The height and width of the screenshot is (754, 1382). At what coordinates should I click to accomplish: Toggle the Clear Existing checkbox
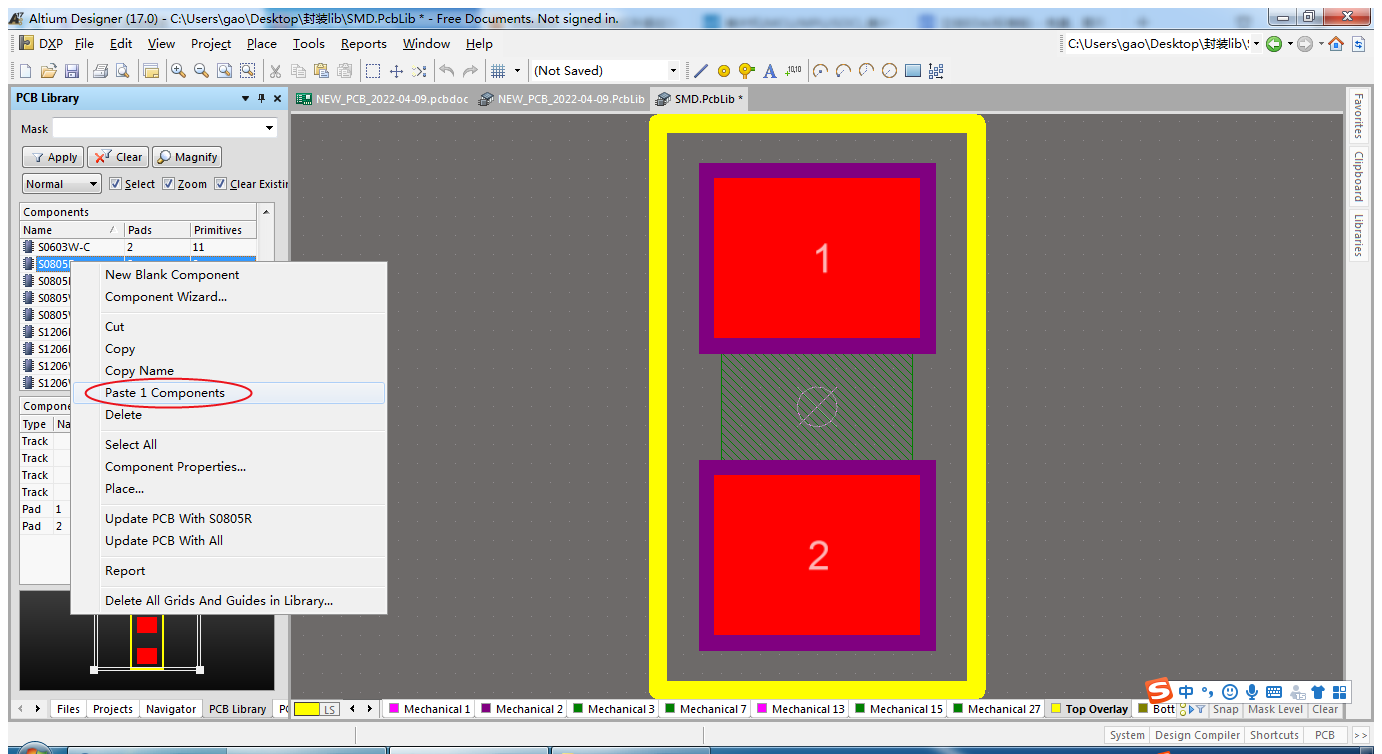221,184
